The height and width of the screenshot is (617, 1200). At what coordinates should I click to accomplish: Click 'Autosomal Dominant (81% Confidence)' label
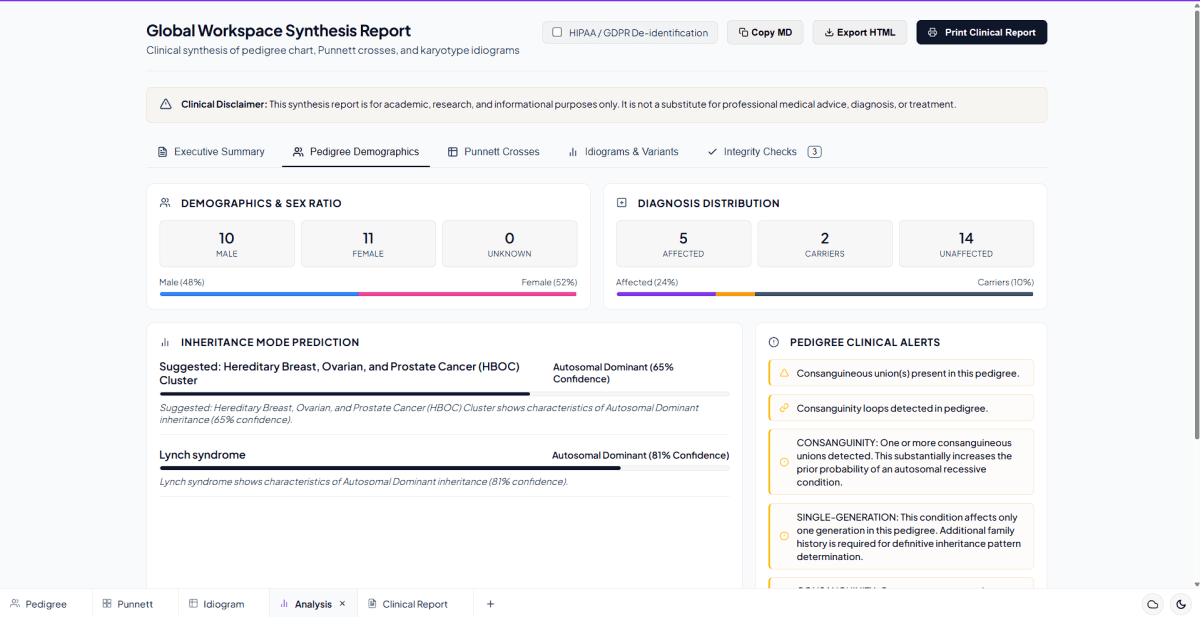point(640,455)
